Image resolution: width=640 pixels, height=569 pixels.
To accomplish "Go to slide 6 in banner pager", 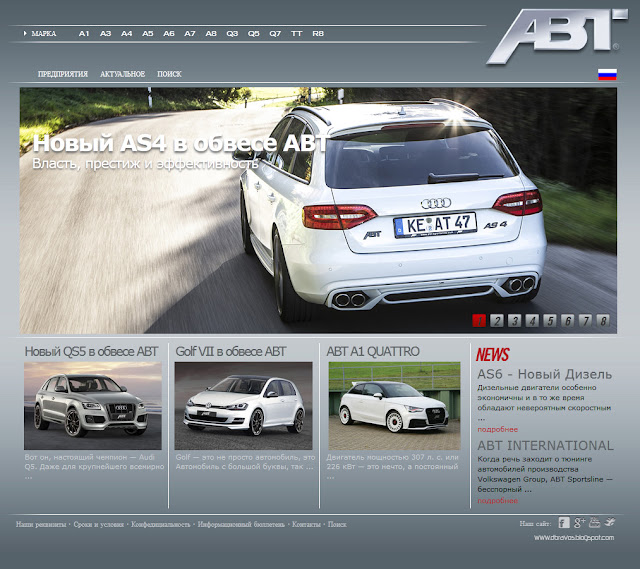I will (x=568, y=320).
